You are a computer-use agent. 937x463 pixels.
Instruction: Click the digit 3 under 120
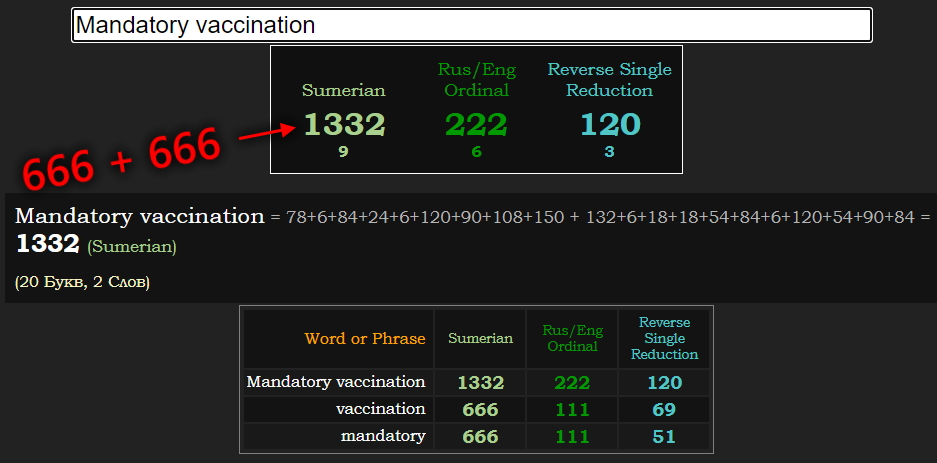(609, 152)
